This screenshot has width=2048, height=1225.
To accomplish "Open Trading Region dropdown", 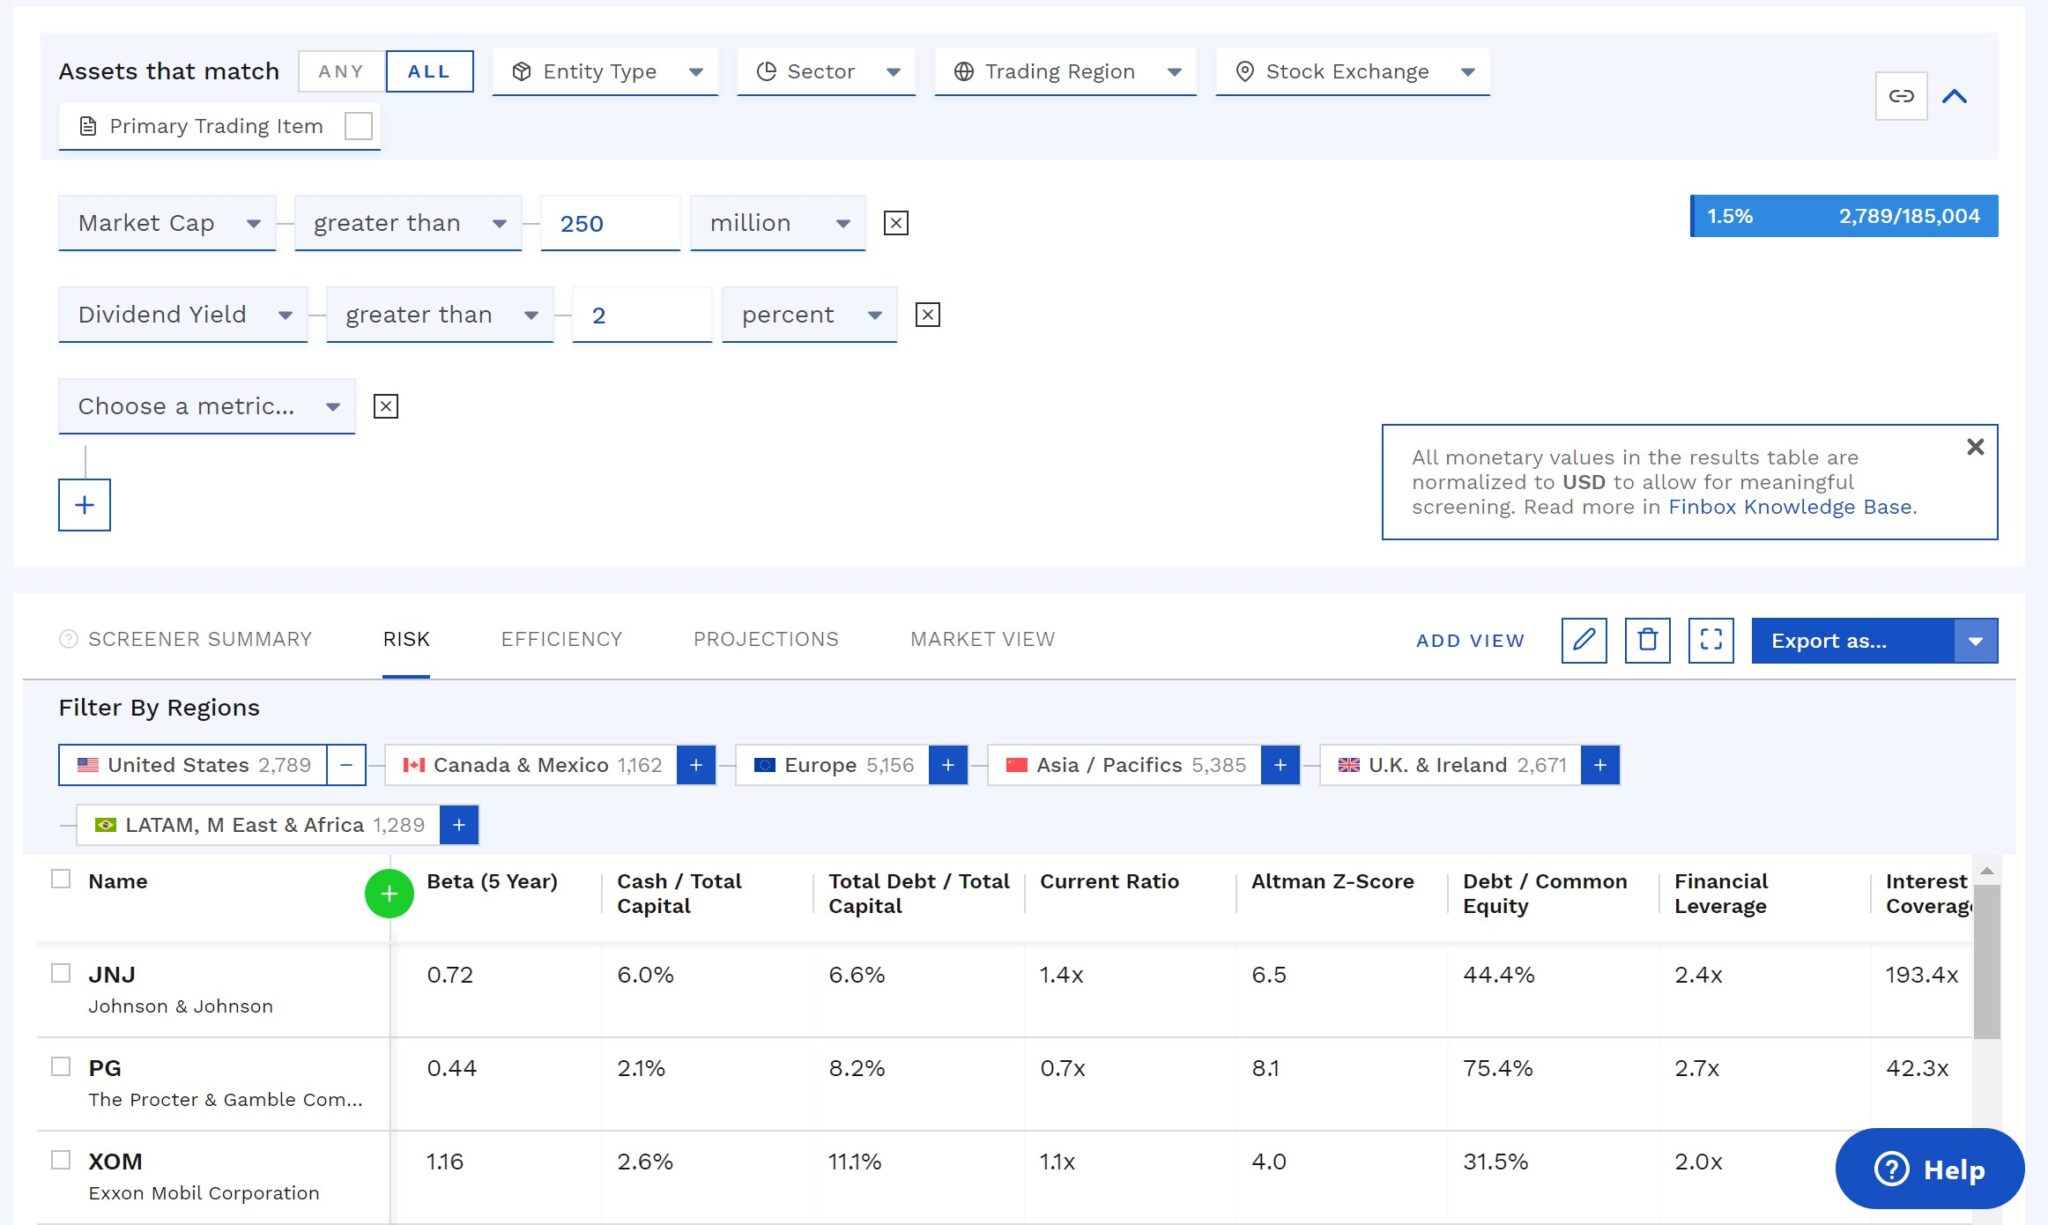I will pos(1065,72).
